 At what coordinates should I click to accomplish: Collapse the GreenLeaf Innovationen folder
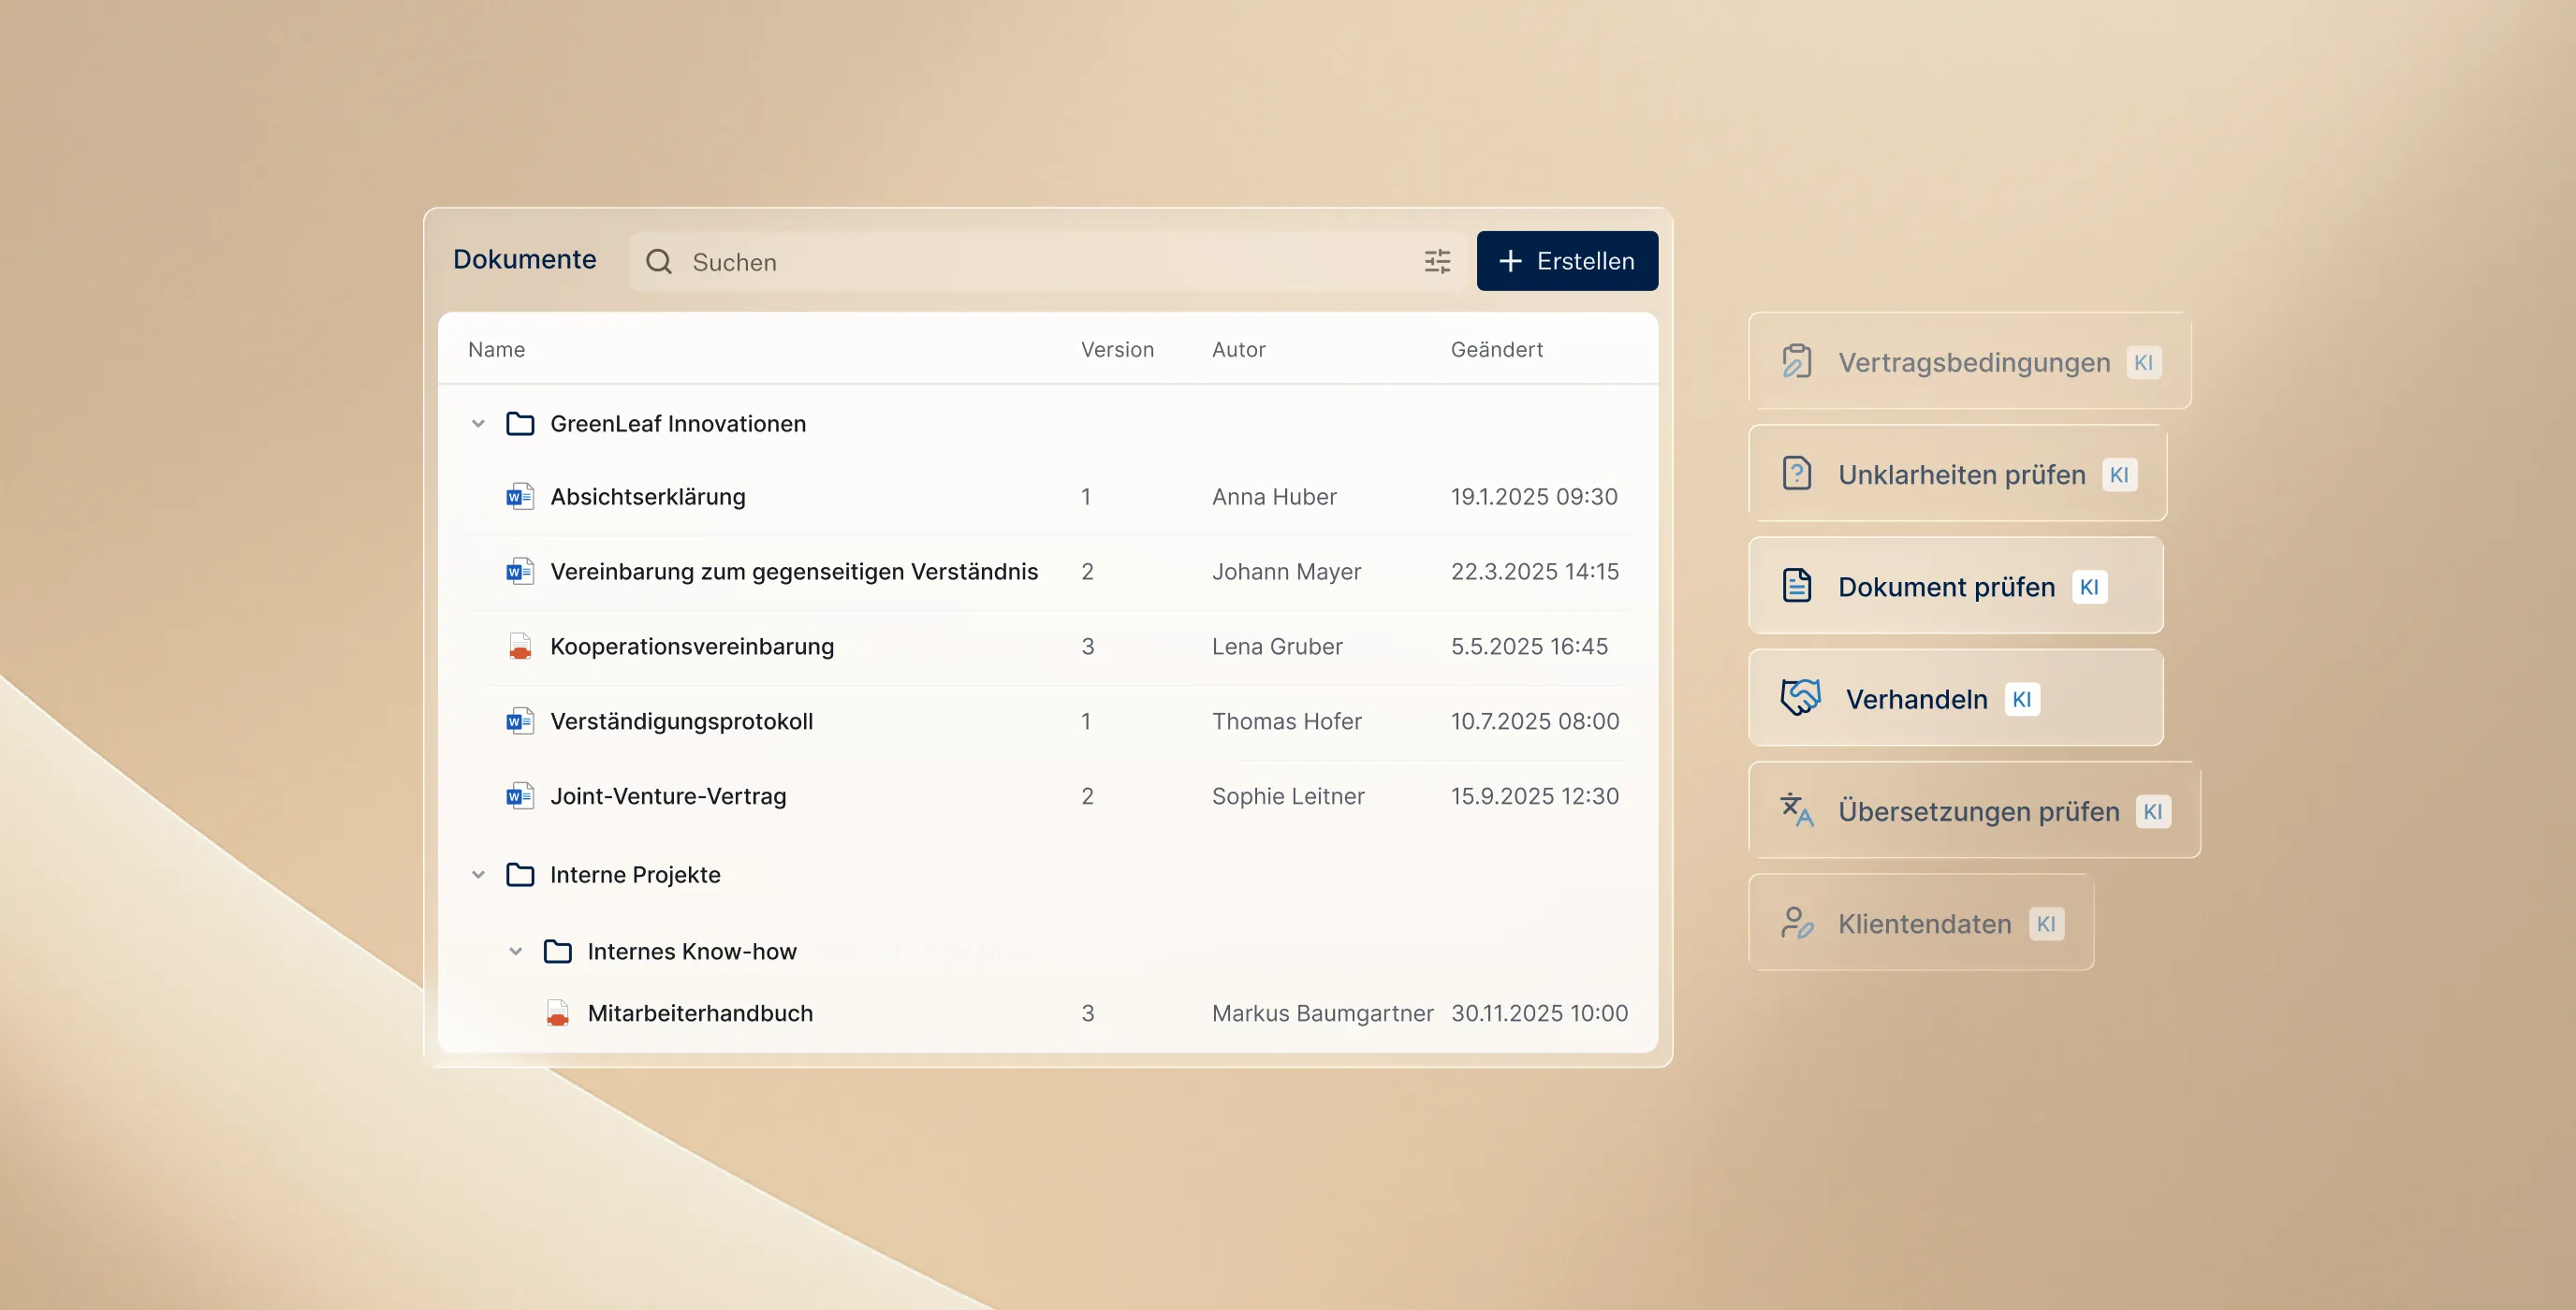(478, 424)
